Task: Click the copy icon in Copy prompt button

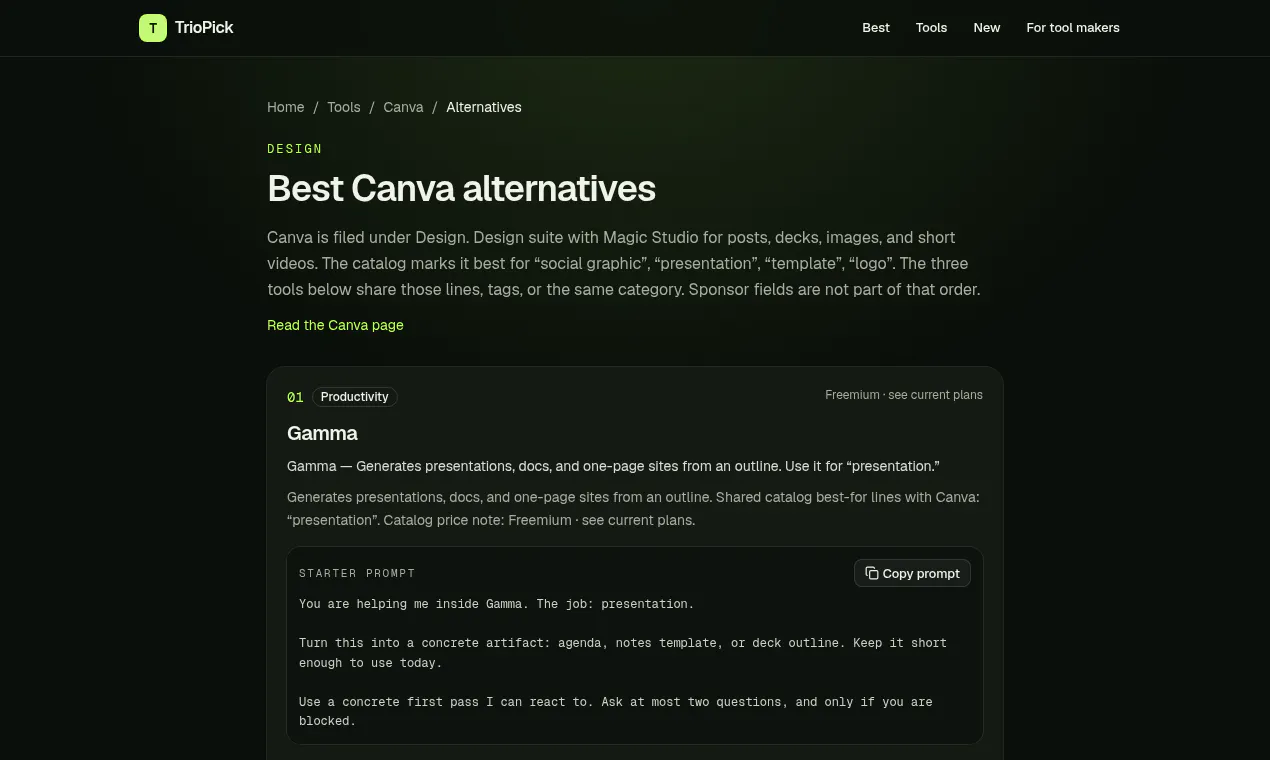Action: click(x=872, y=573)
